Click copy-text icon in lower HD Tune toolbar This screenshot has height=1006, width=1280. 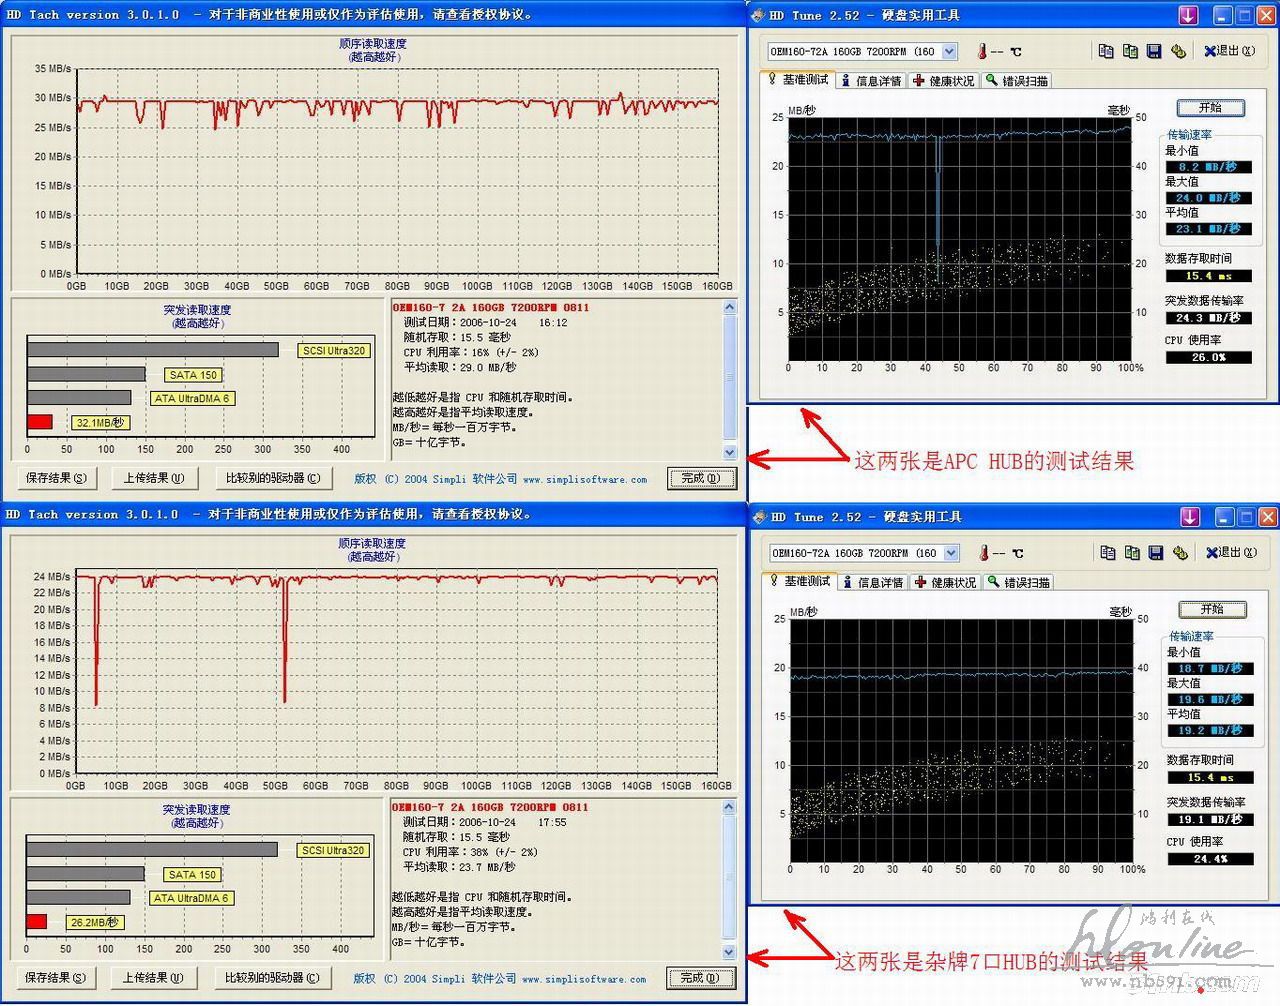tap(1107, 553)
